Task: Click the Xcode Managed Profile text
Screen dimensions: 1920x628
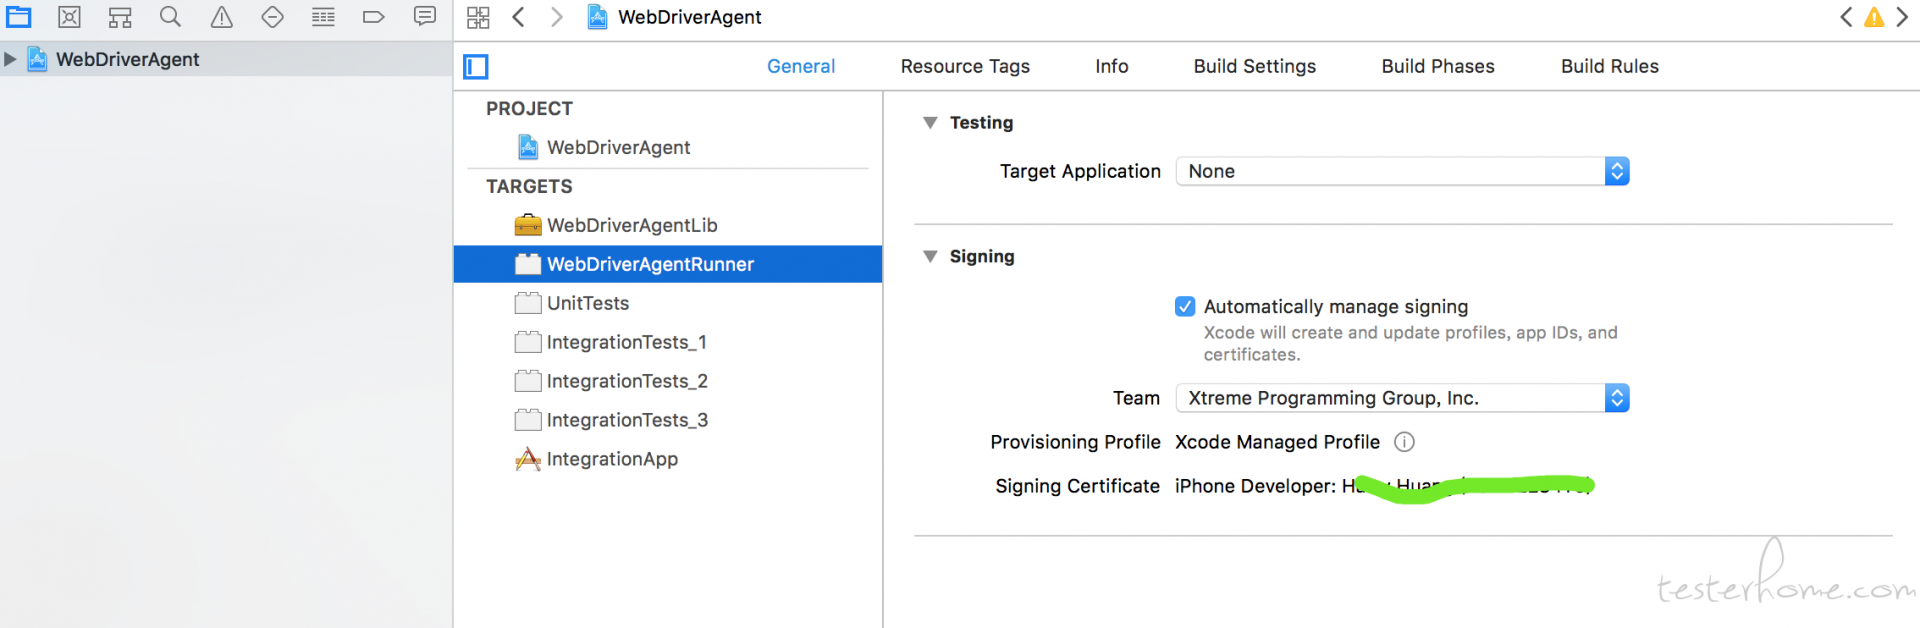Action: coord(1277,442)
